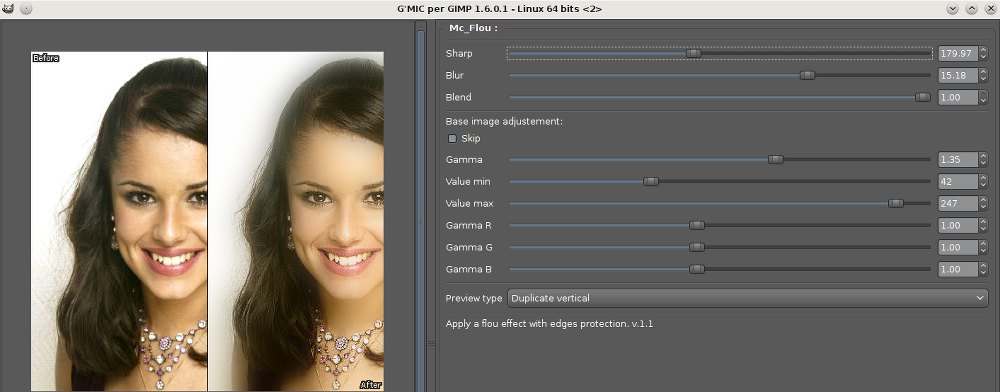This screenshot has width=1000, height=392.
Task: Click the Value max spinner arrows
Action: [983, 203]
